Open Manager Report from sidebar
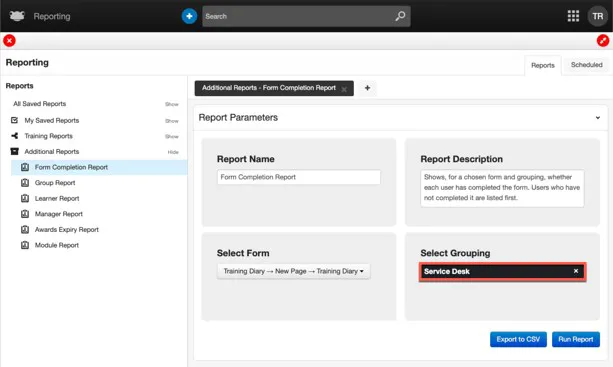This screenshot has width=613, height=367. coord(59,214)
